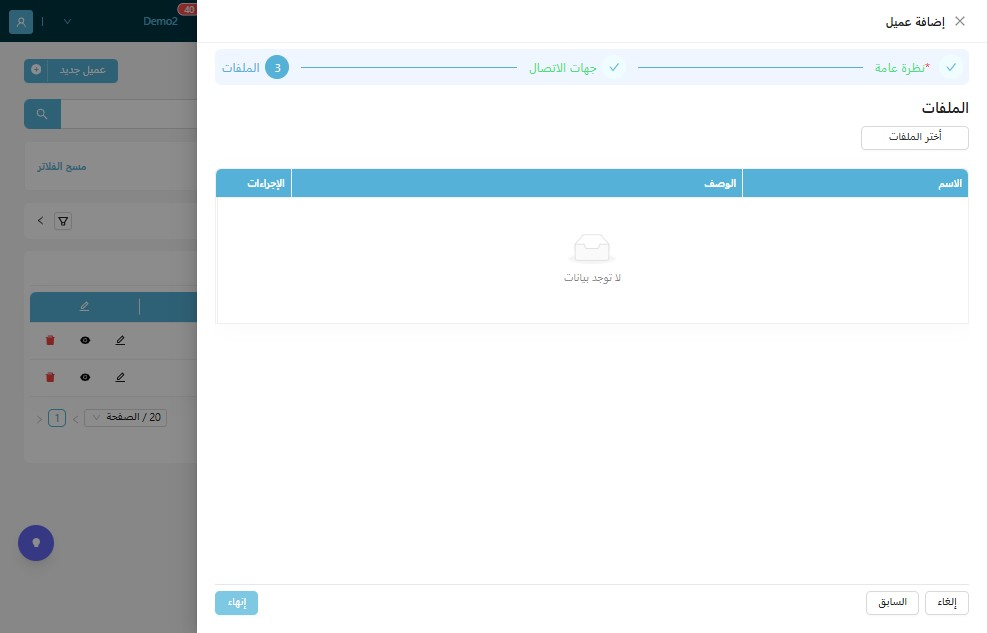The height and width of the screenshot is (633, 987).
Task: Close the إضافة عميل drawer with X icon
Action: pos(959,21)
